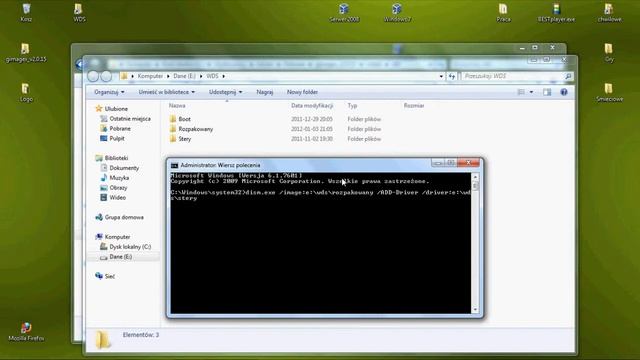The height and width of the screenshot is (360, 640).
Task: Sort by Rozmiar column header
Action: 414,106
